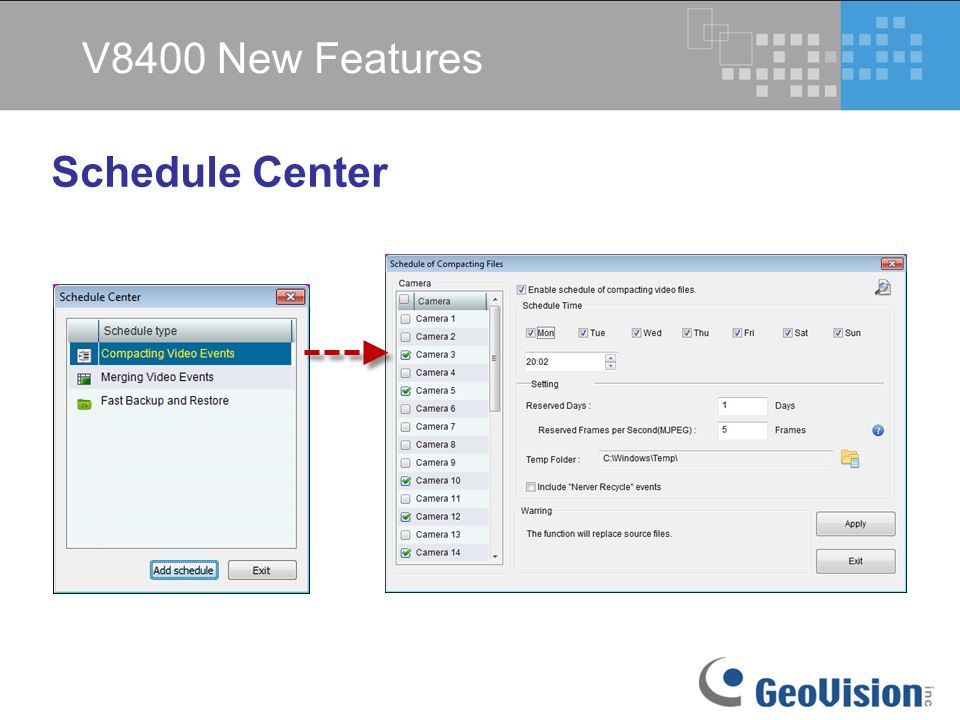Decrease schedule time with down spinner arrow

(x=610, y=366)
